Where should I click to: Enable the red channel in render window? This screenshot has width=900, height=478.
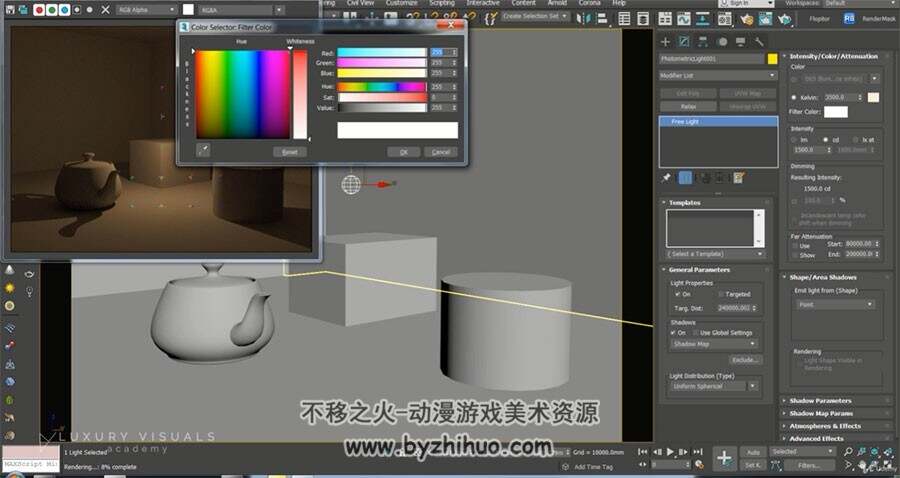[39, 10]
